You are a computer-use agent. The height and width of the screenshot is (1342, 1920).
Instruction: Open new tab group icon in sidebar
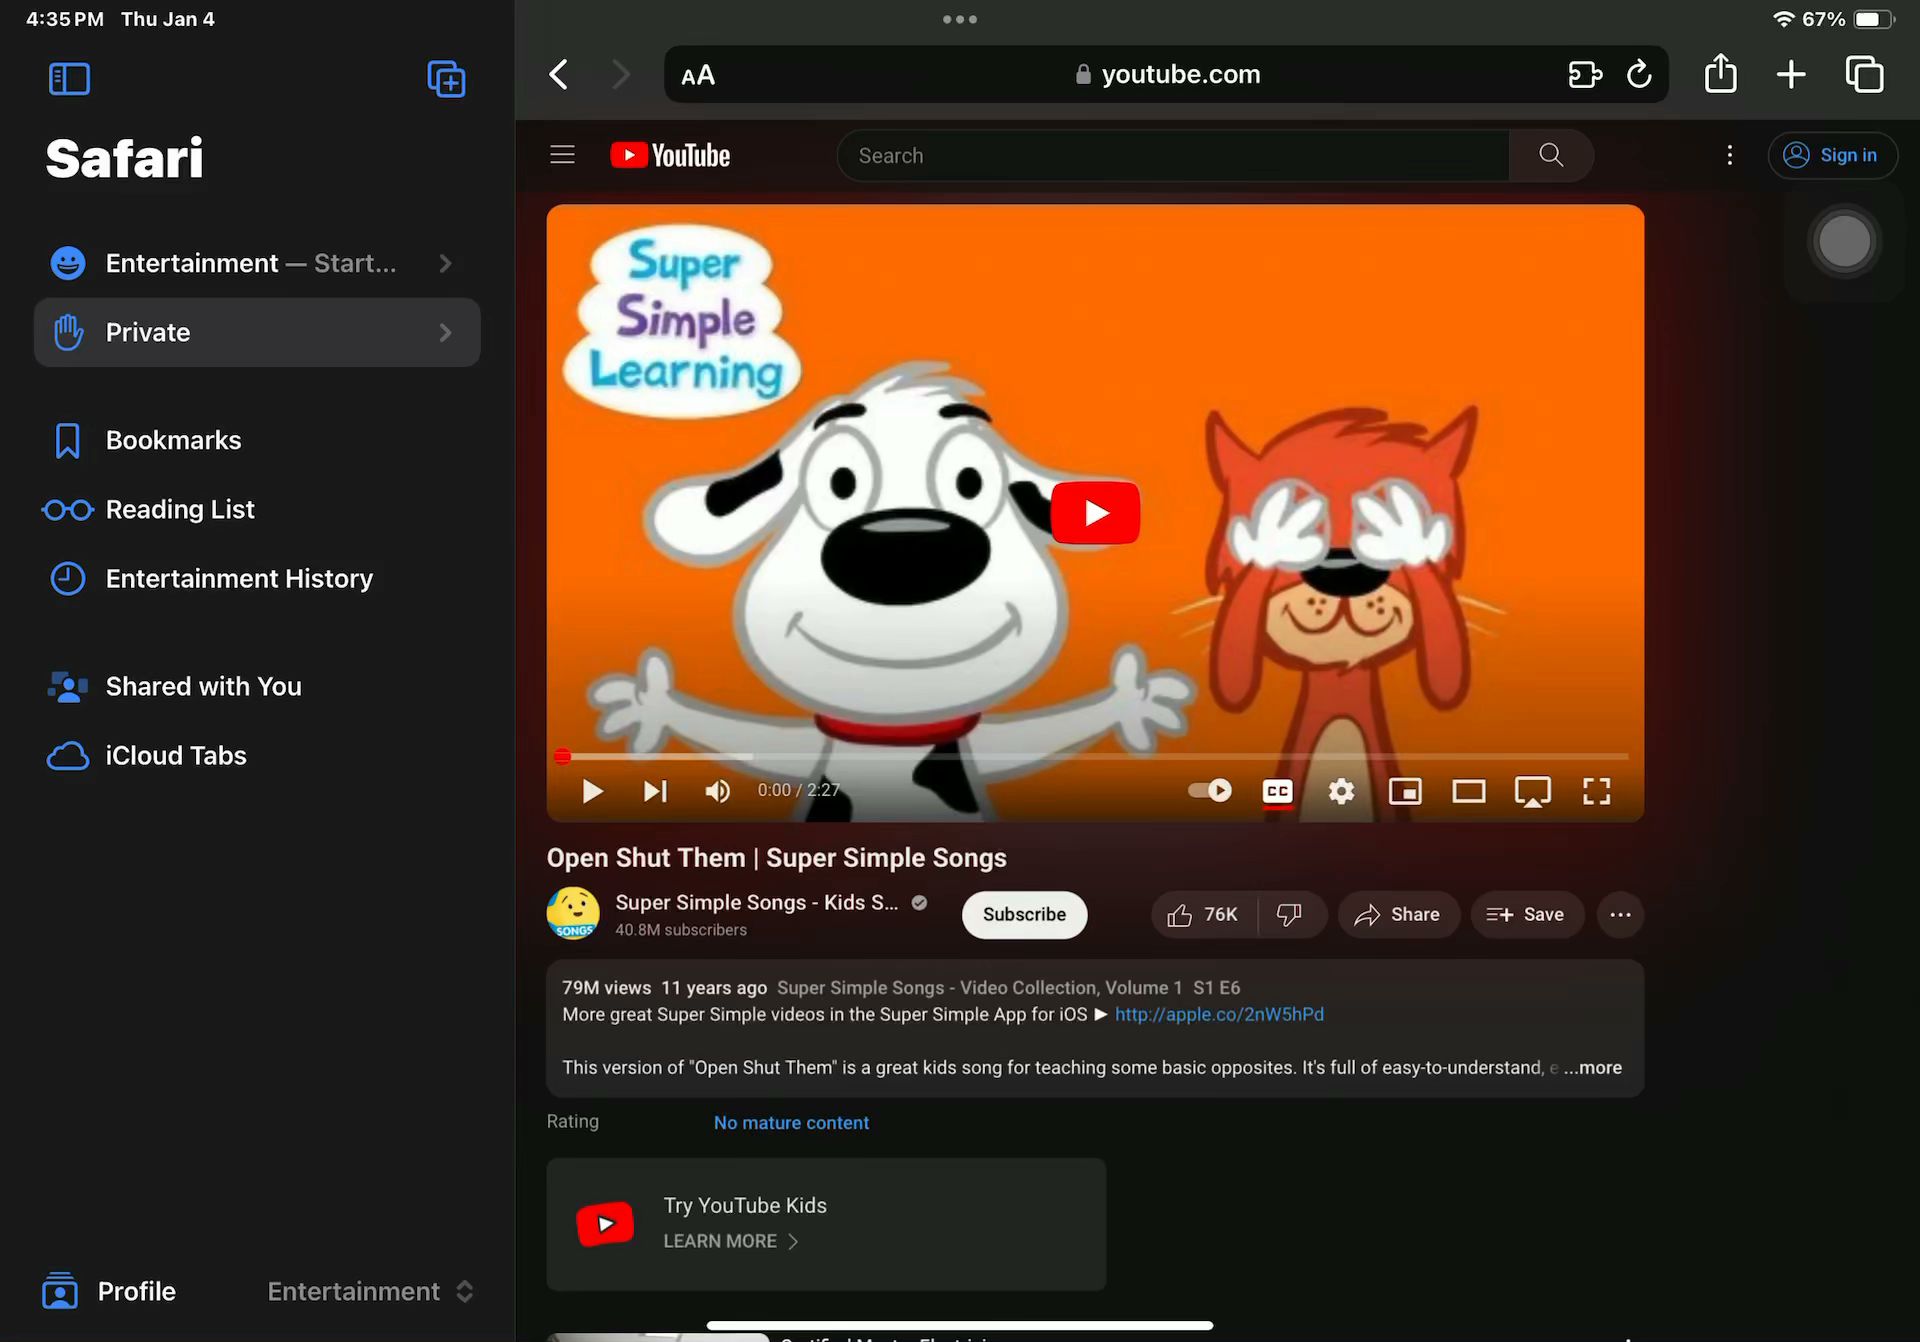(446, 79)
